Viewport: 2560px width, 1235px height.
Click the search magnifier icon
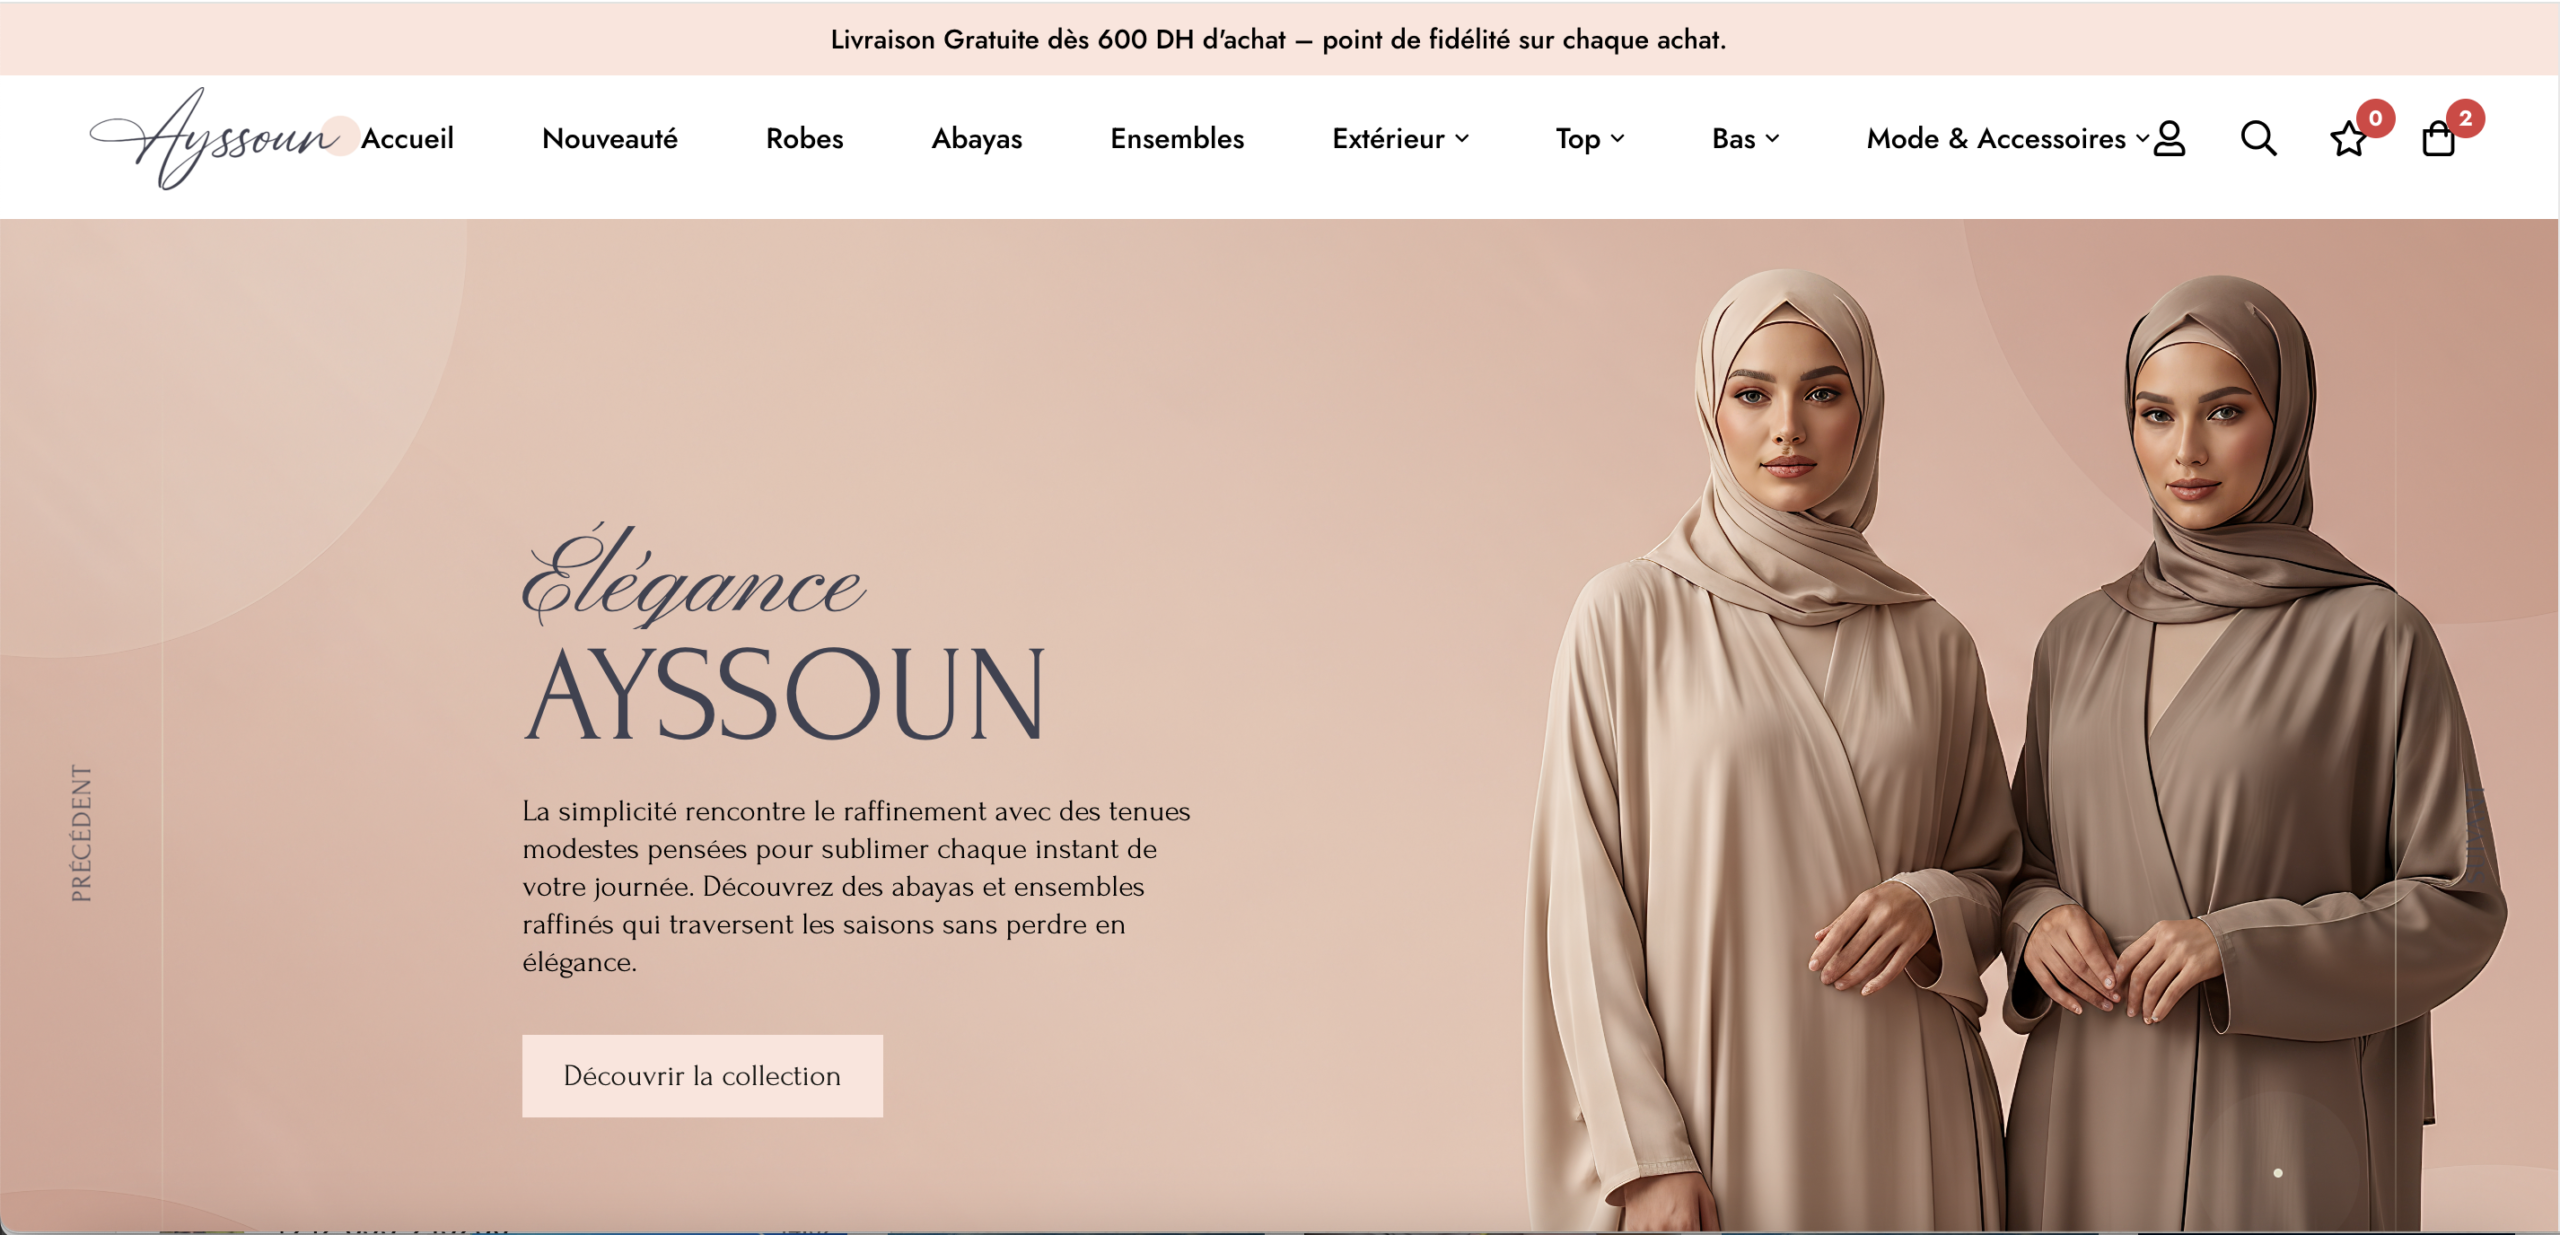2258,138
